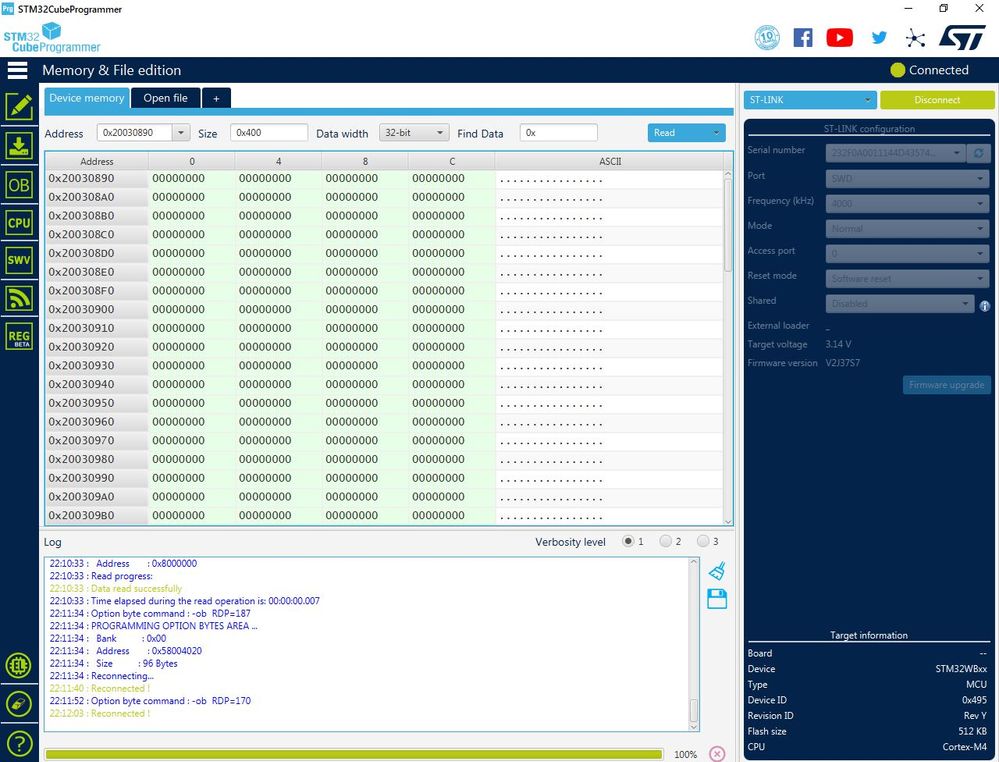Click the ASCII column header

tap(609, 161)
